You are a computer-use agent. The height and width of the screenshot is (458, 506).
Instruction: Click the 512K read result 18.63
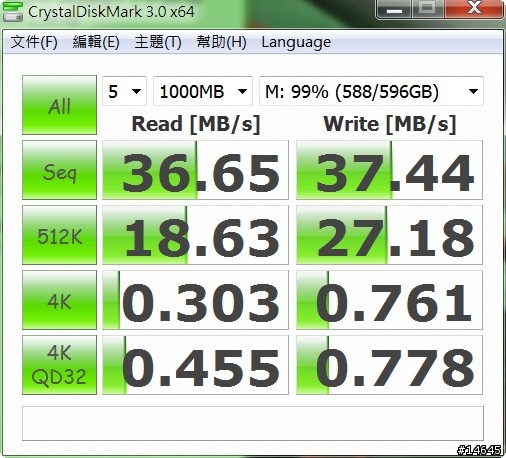[x=195, y=235]
